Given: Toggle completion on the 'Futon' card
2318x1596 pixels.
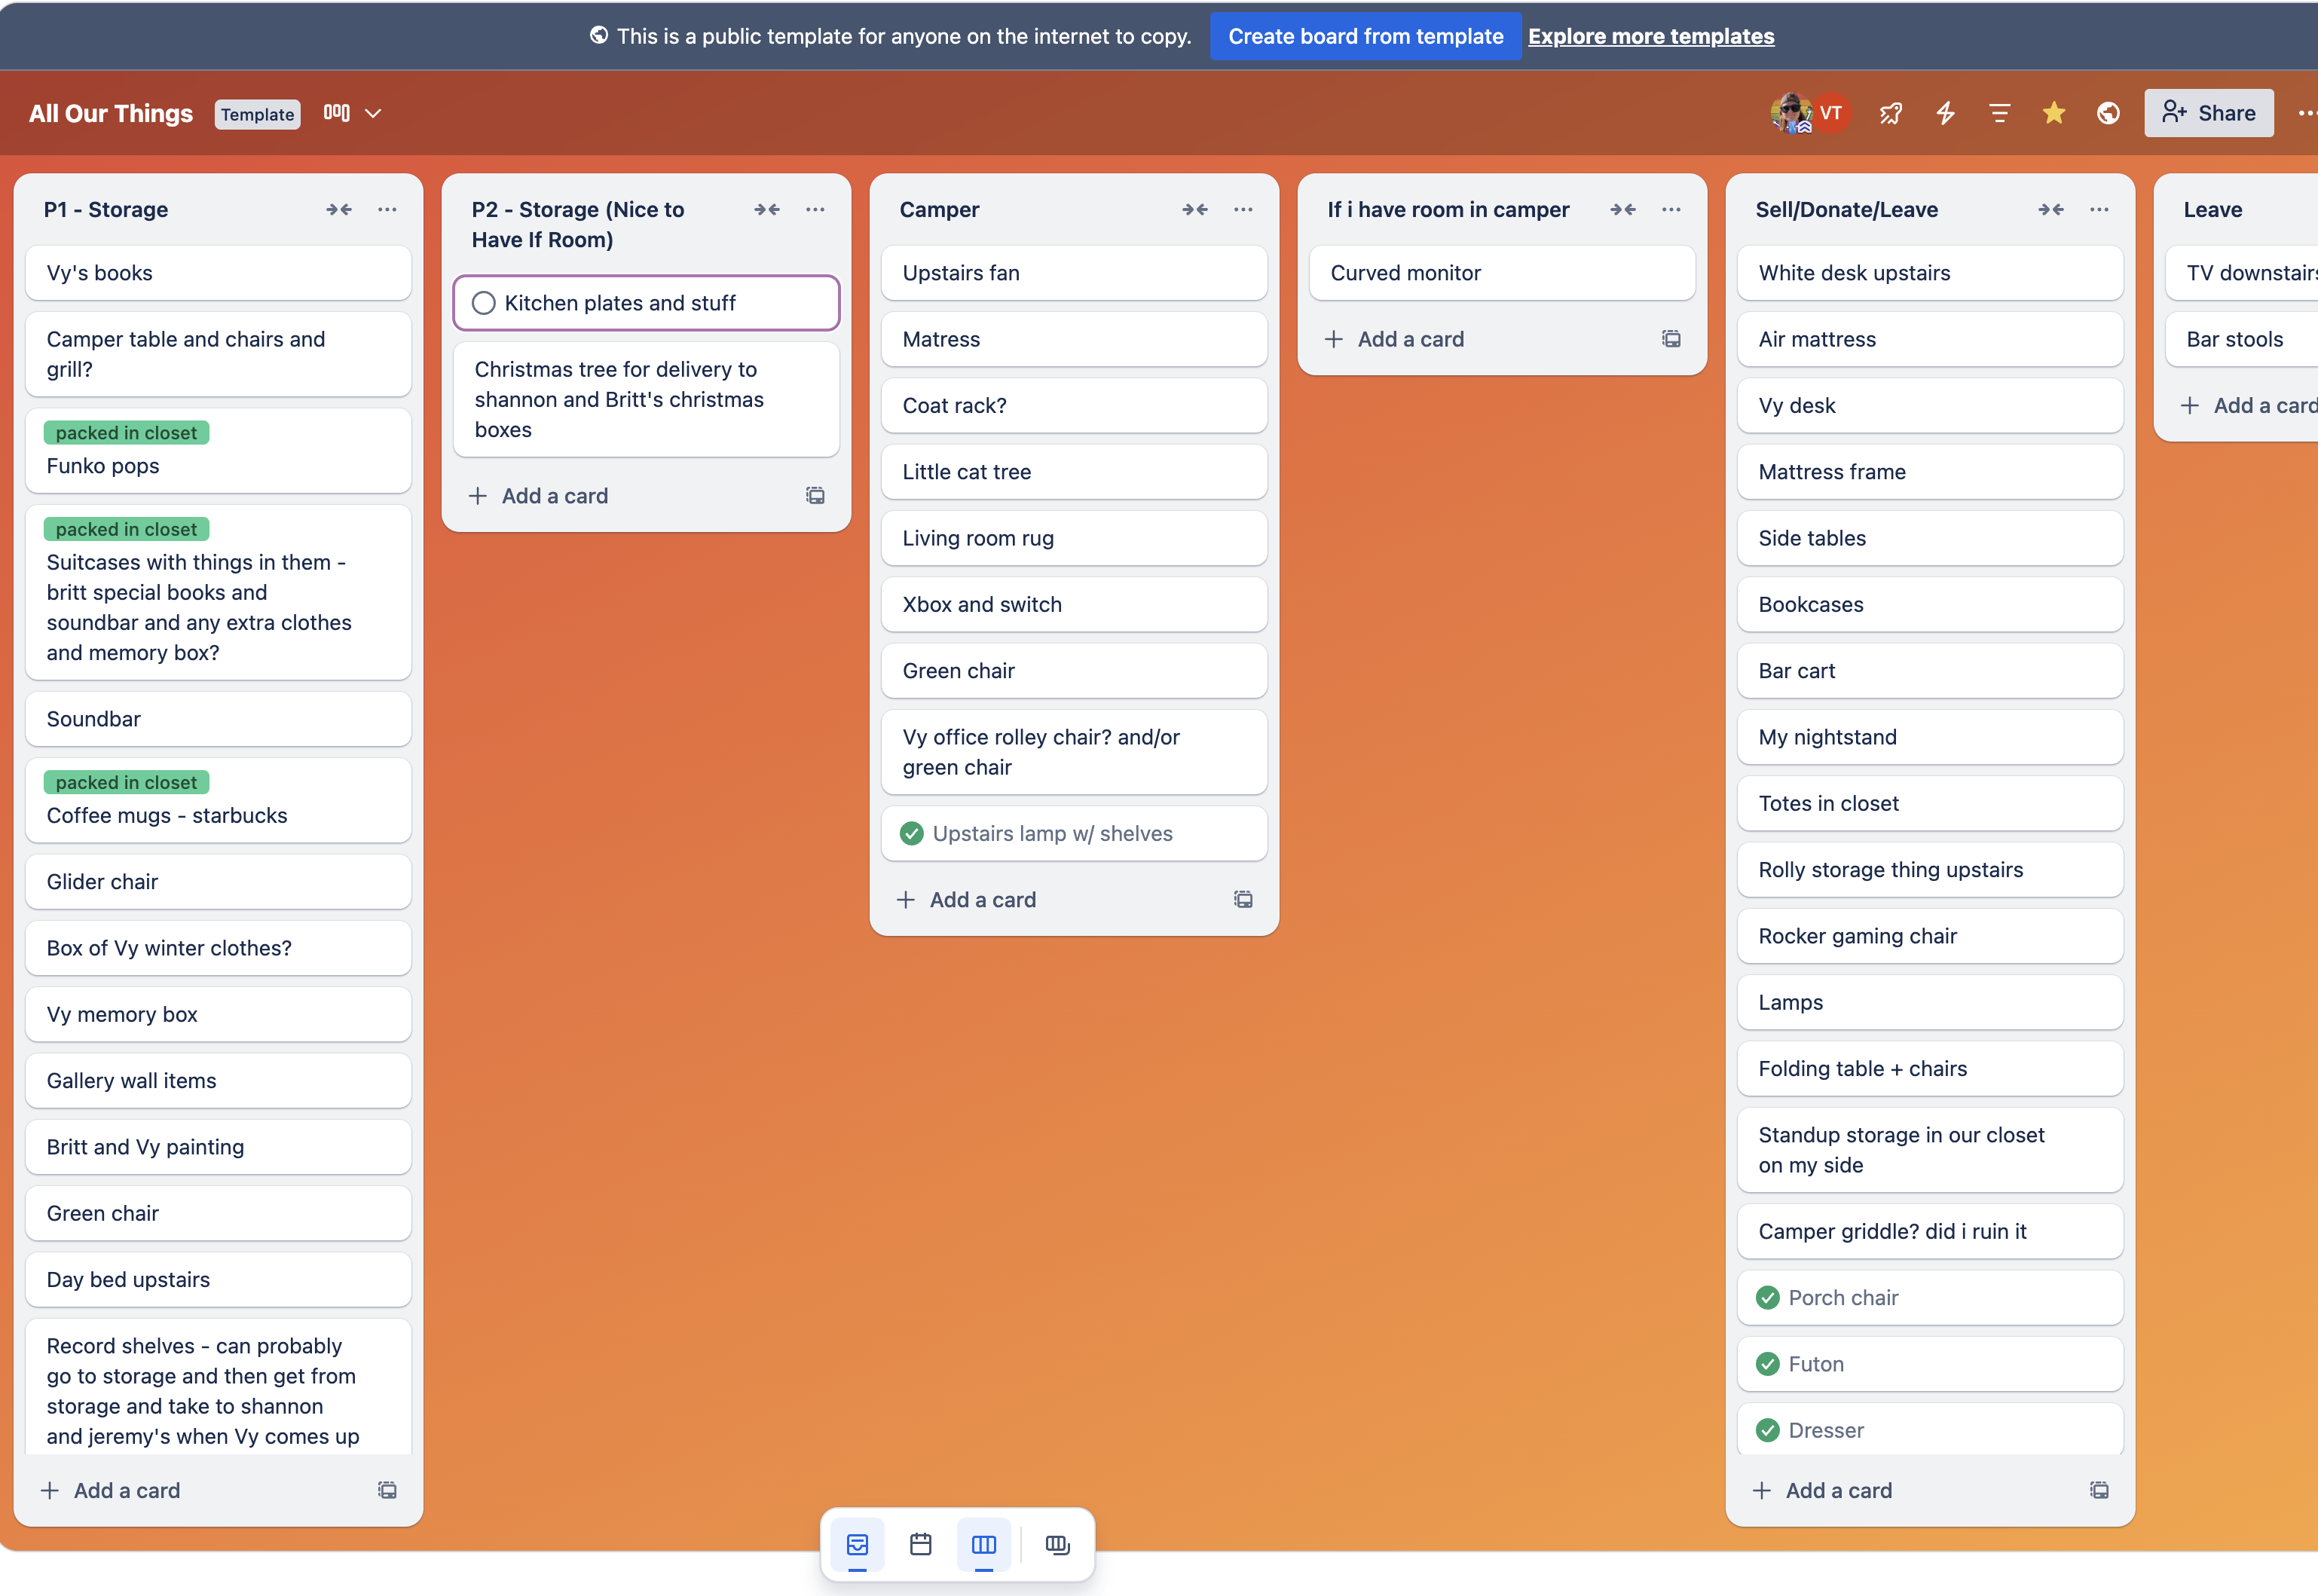Looking at the screenshot, I should click(1769, 1363).
